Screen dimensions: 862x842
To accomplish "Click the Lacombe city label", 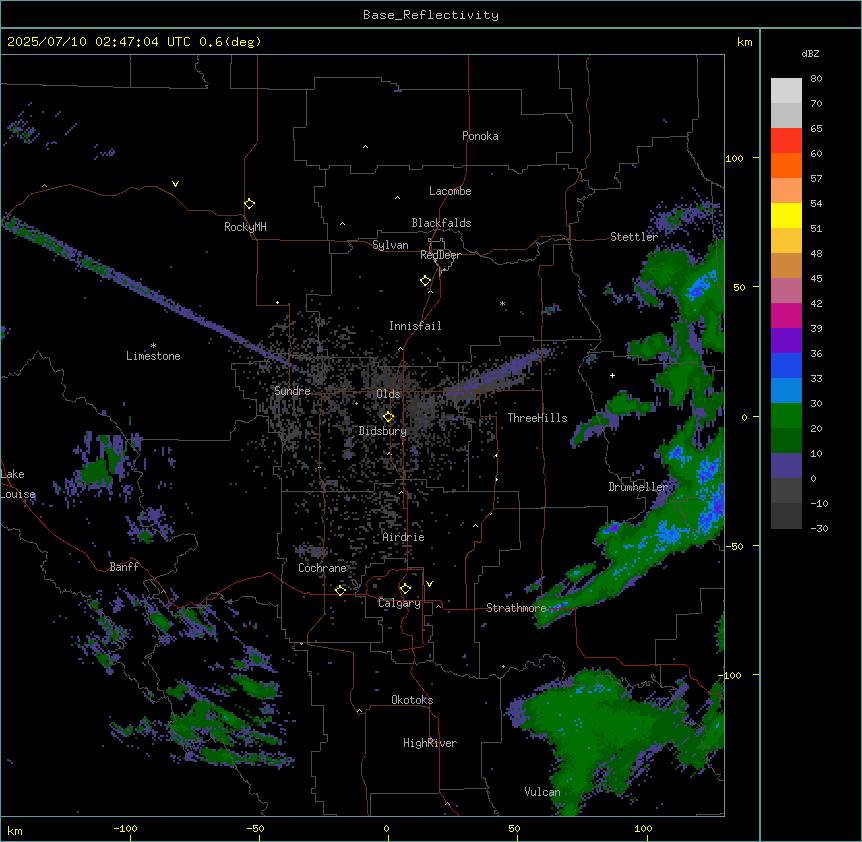I will 450,191.
